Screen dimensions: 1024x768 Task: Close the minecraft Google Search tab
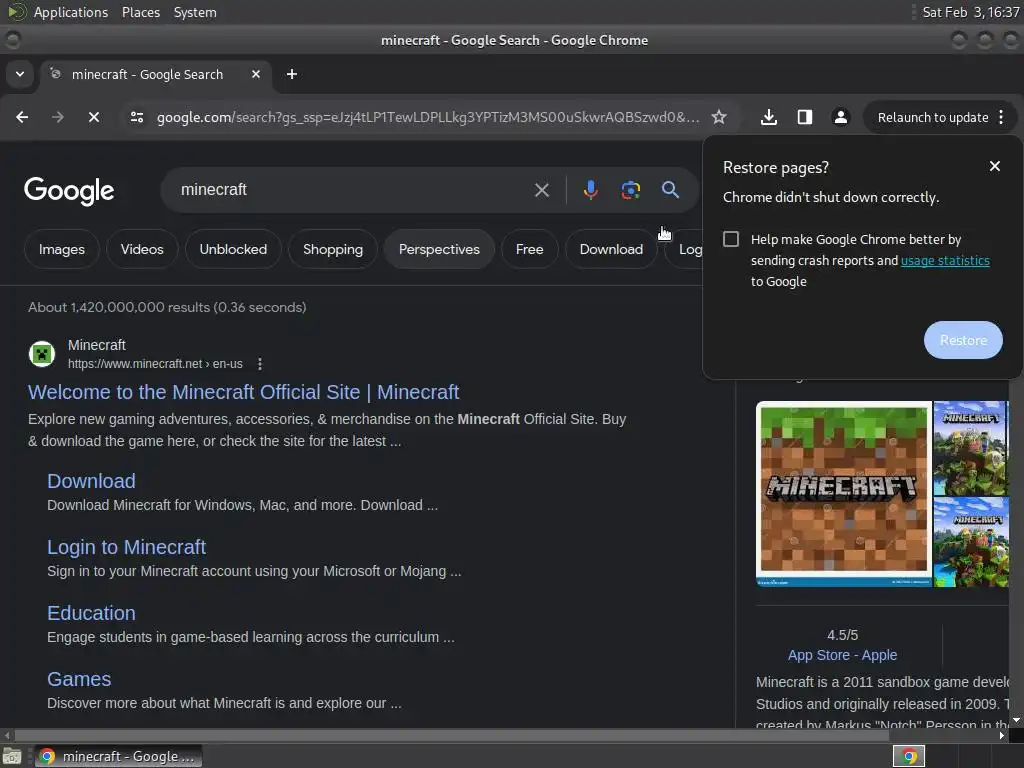coord(256,74)
